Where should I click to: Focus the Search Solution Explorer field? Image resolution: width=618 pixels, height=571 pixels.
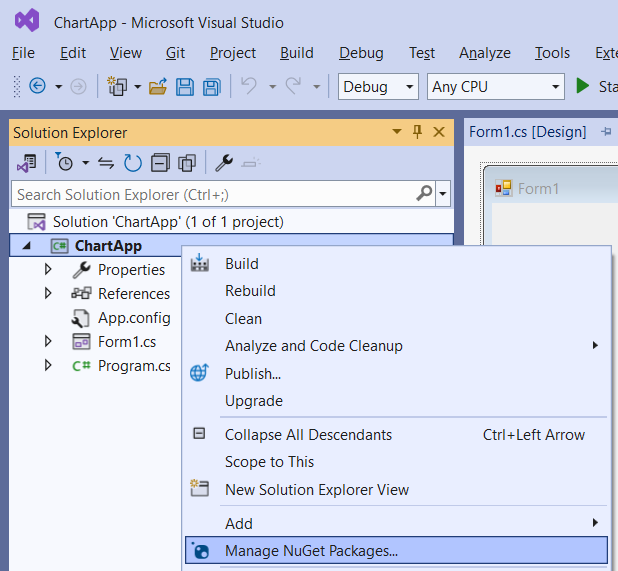tap(223, 193)
